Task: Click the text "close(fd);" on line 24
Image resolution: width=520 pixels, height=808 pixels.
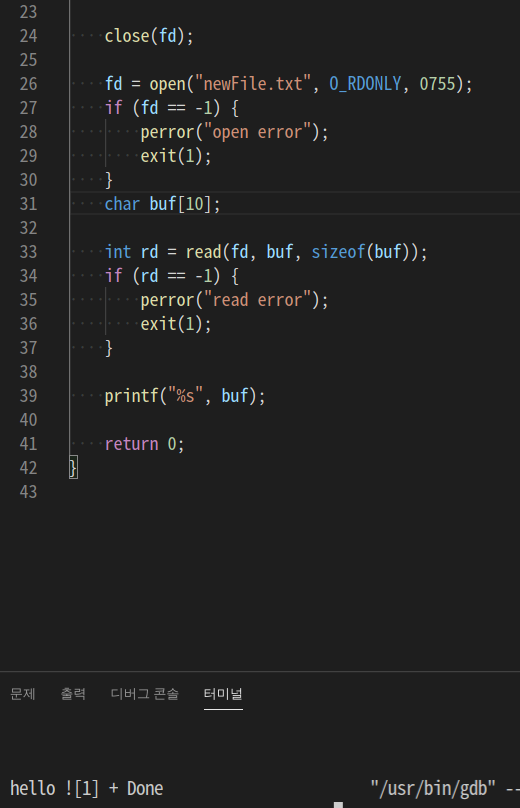Action: [149, 36]
